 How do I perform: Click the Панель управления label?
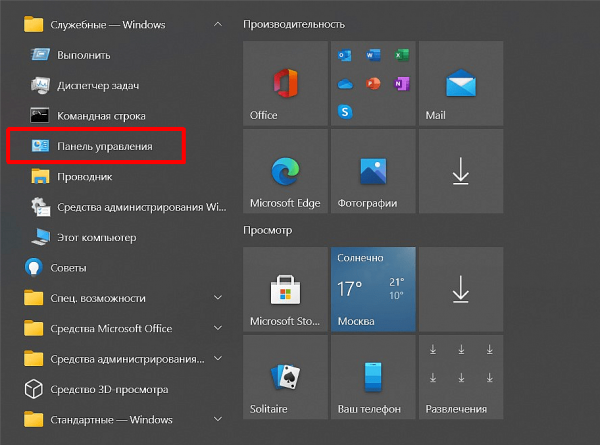[x=104, y=146]
